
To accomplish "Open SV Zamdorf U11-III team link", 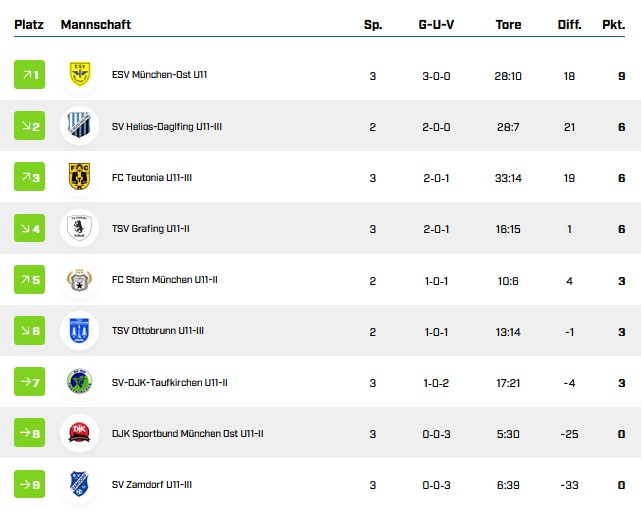I will pyautogui.click(x=151, y=485).
